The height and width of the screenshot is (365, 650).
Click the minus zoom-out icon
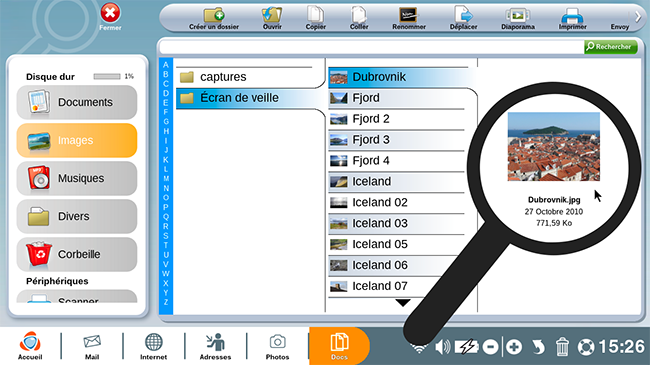point(490,347)
